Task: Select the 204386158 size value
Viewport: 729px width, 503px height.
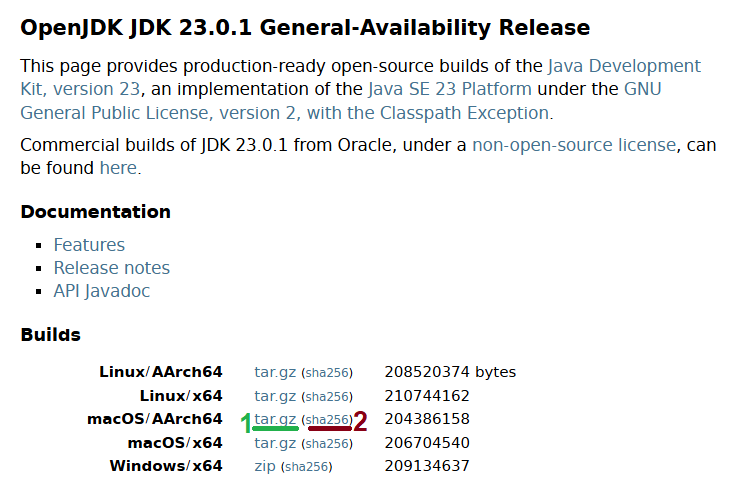Action: click(x=427, y=419)
